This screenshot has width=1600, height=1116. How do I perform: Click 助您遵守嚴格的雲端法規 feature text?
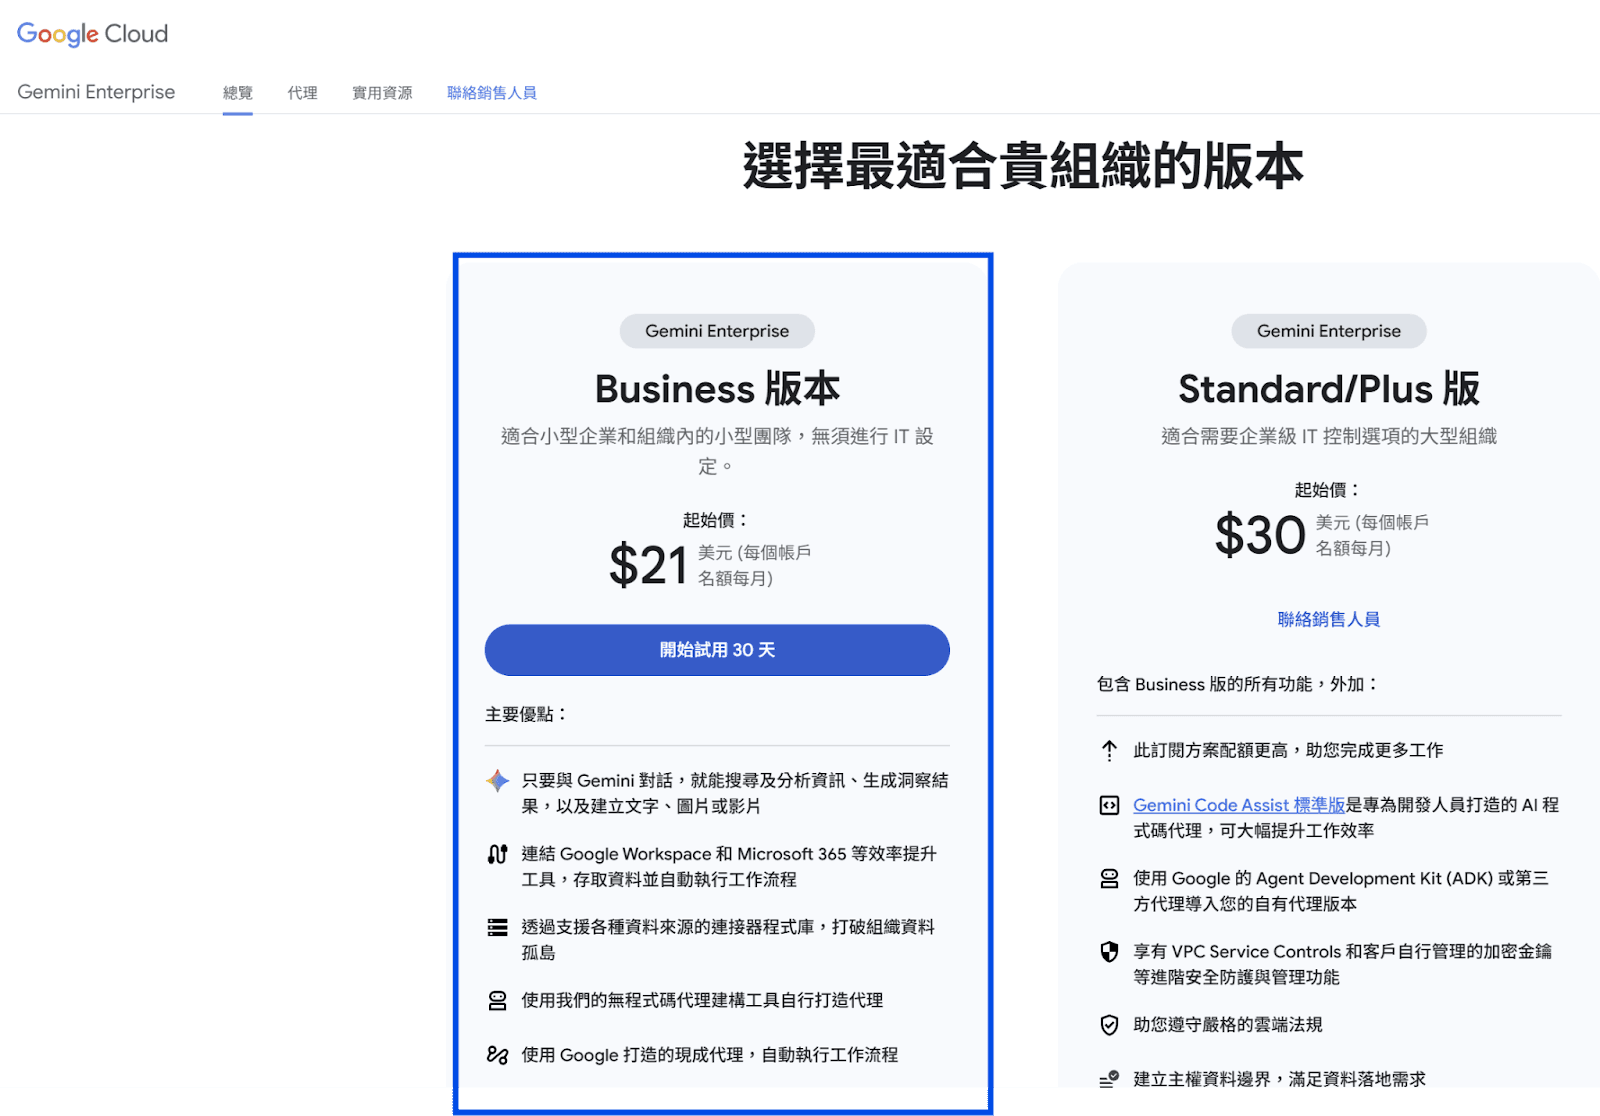tap(1228, 1025)
